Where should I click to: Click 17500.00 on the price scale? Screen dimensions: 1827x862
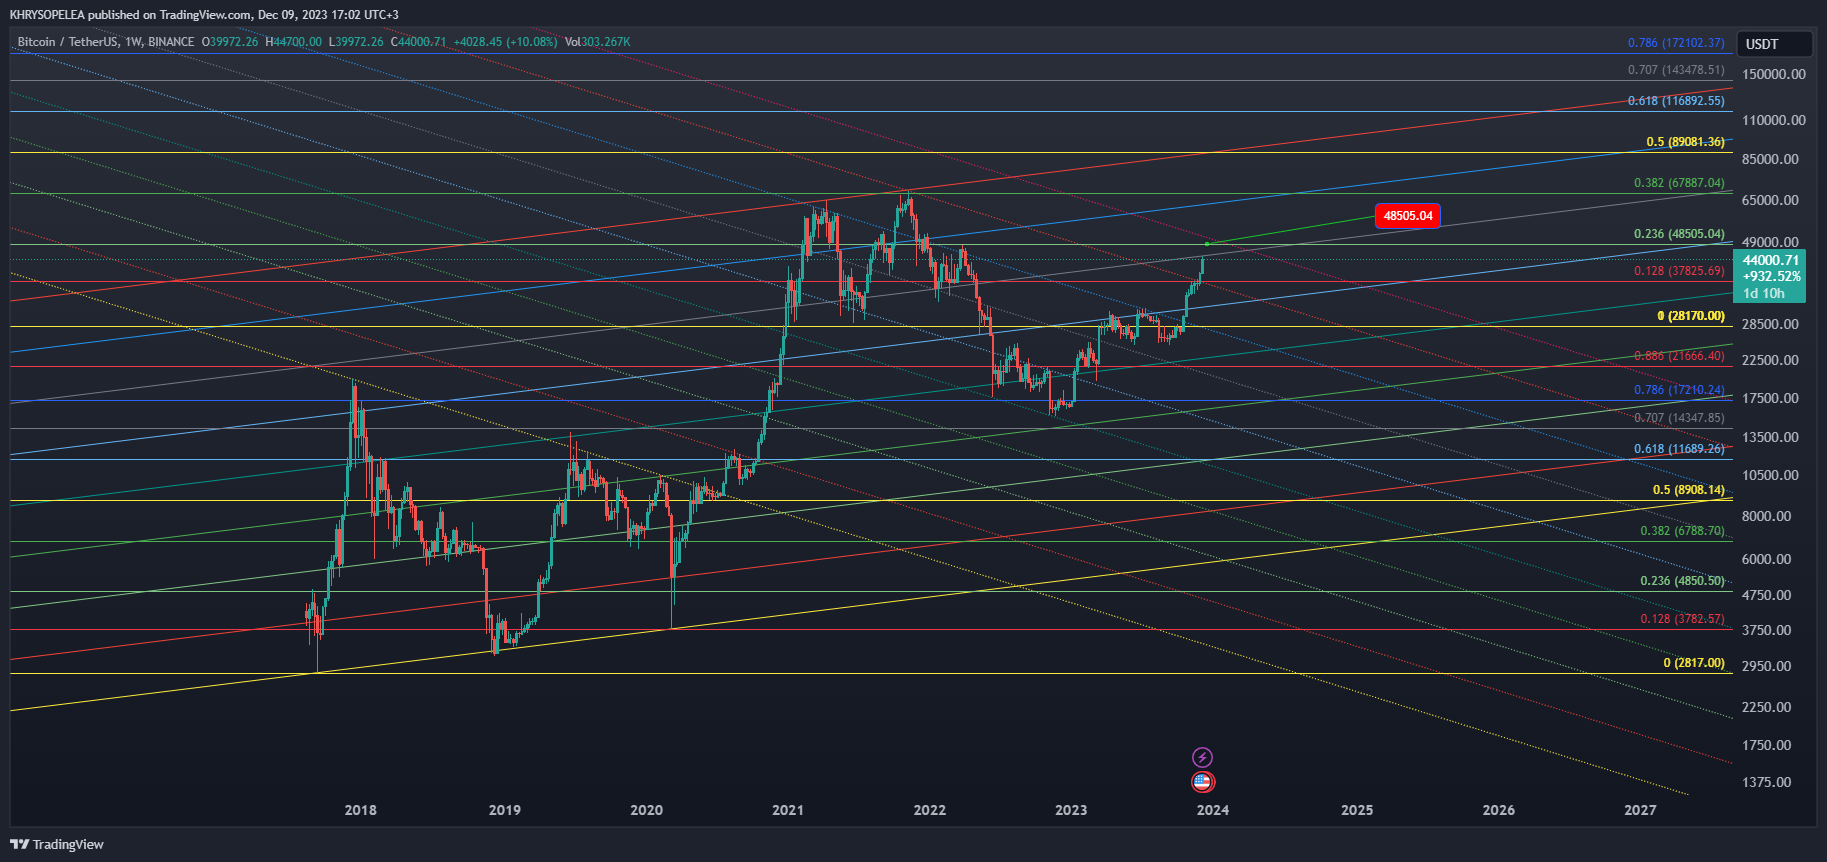point(1770,398)
